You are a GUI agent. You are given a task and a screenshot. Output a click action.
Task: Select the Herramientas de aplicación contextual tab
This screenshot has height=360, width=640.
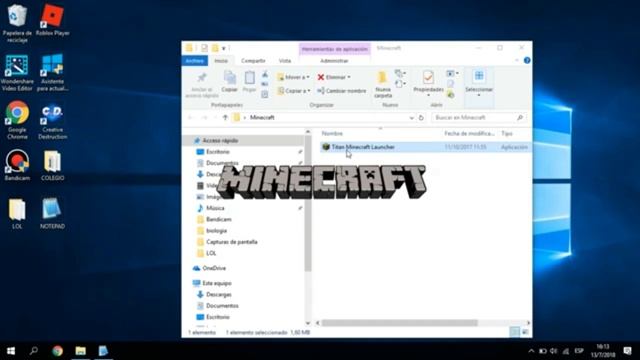(x=335, y=49)
